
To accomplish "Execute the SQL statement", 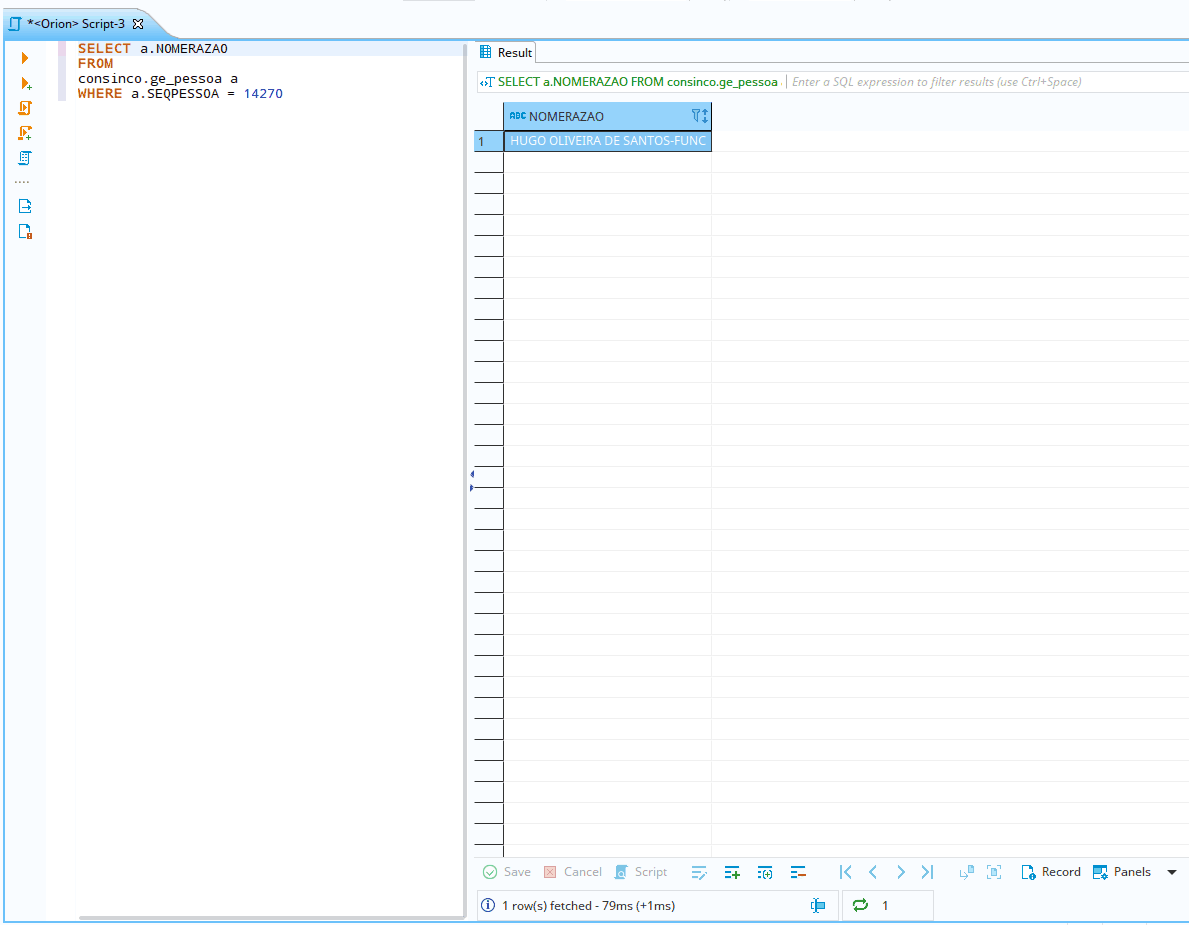I will pos(25,57).
